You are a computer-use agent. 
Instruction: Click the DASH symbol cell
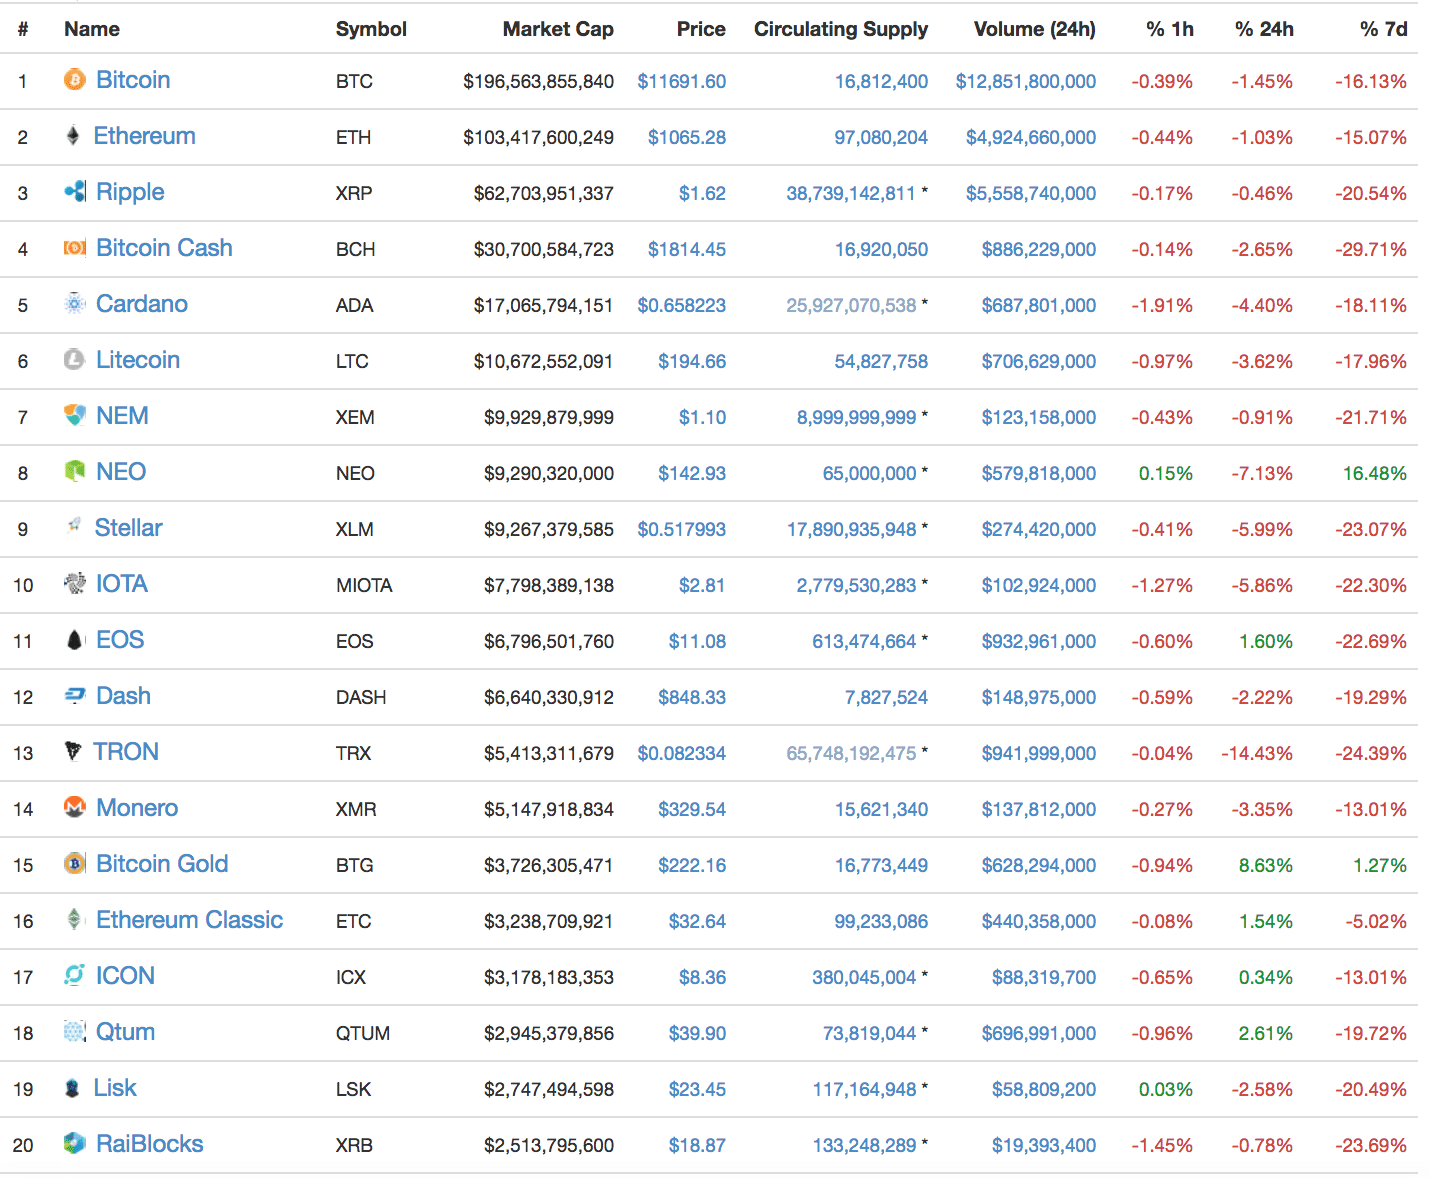click(x=361, y=697)
